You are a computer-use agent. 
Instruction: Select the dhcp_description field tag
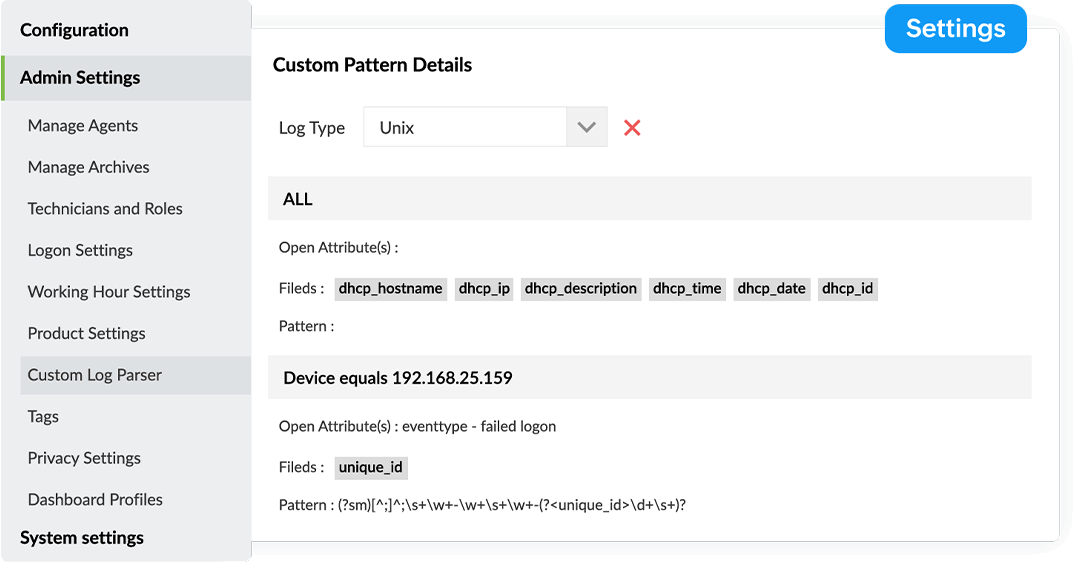[581, 289]
